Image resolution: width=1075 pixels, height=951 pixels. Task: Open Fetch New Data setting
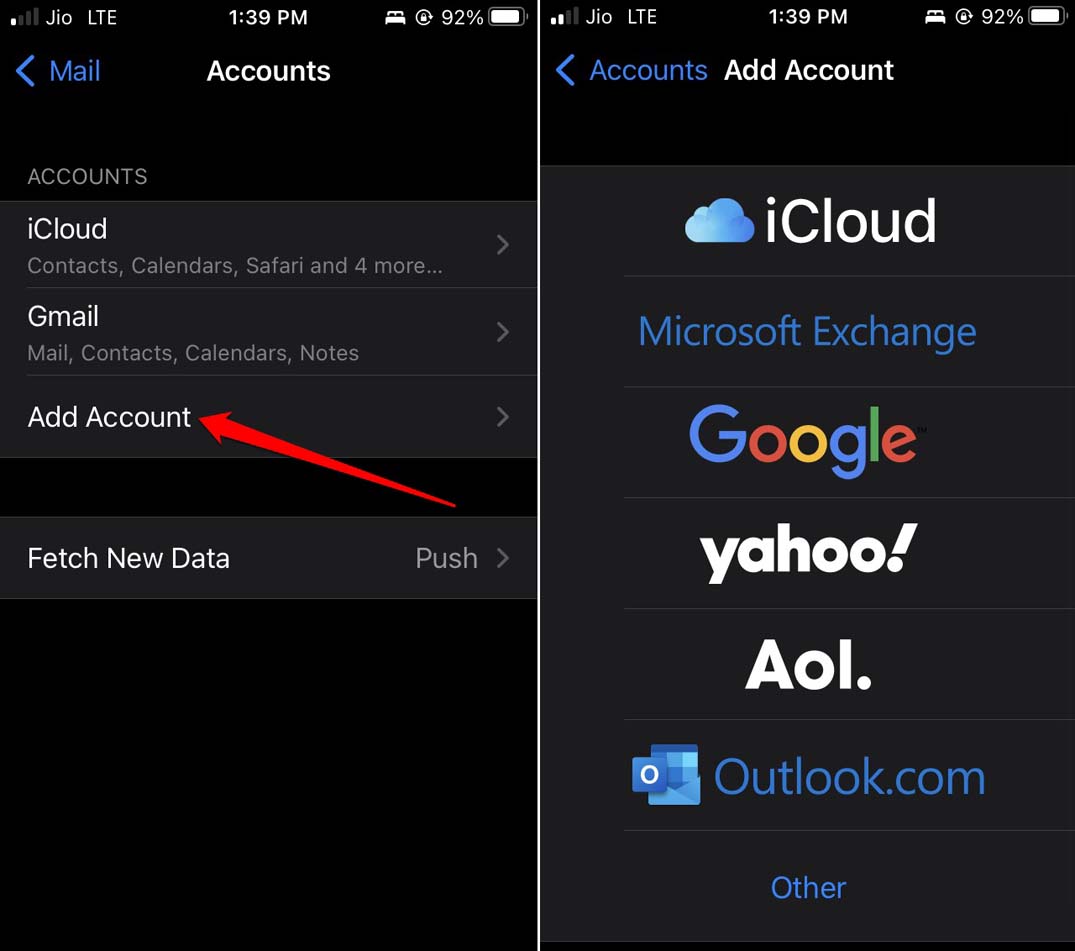coord(268,558)
